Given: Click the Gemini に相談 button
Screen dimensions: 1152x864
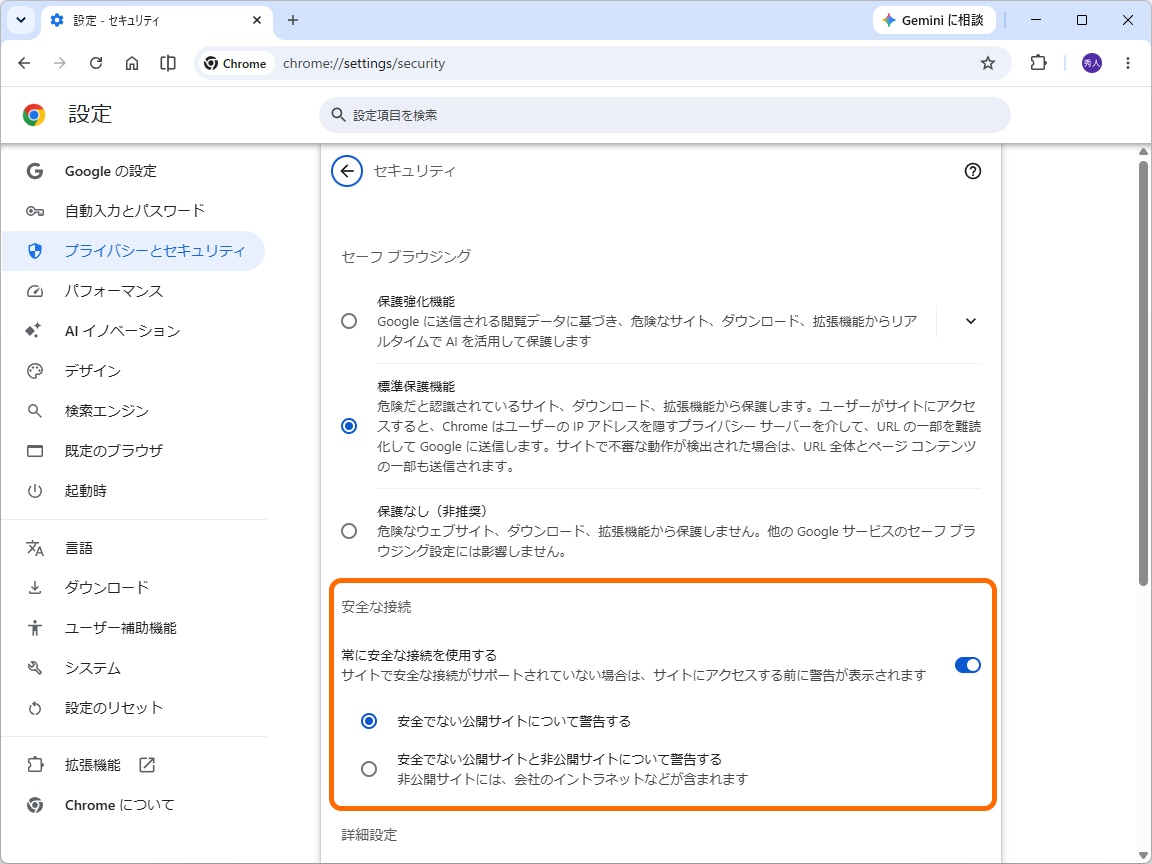Looking at the screenshot, I should pos(934,21).
